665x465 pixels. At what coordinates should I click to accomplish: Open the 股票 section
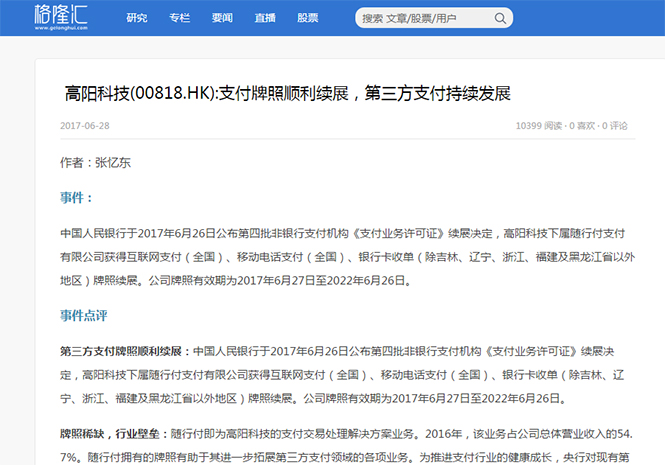308,18
